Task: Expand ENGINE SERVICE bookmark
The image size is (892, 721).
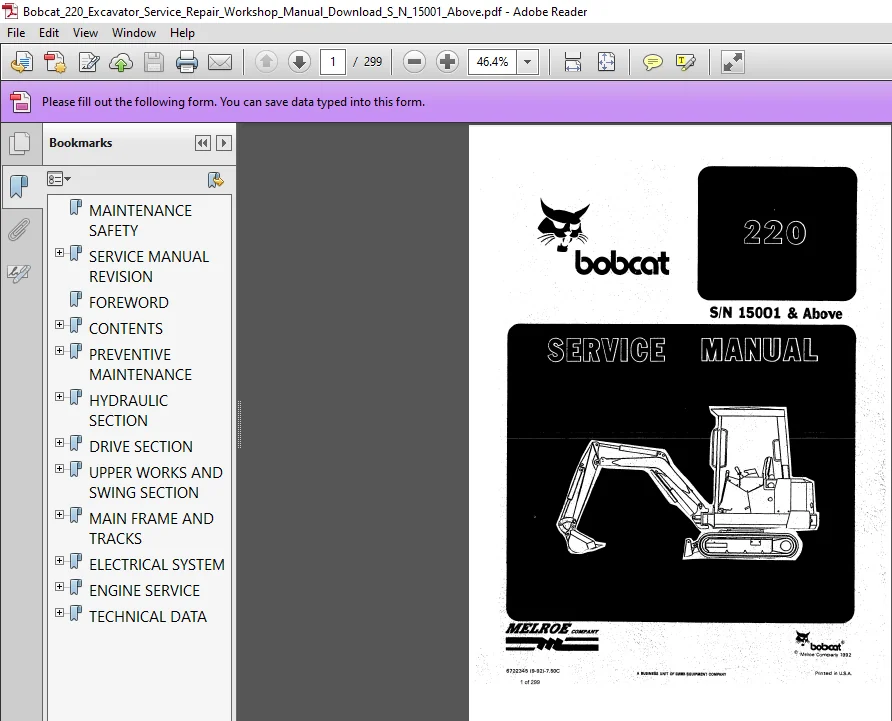Action: pos(59,586)
